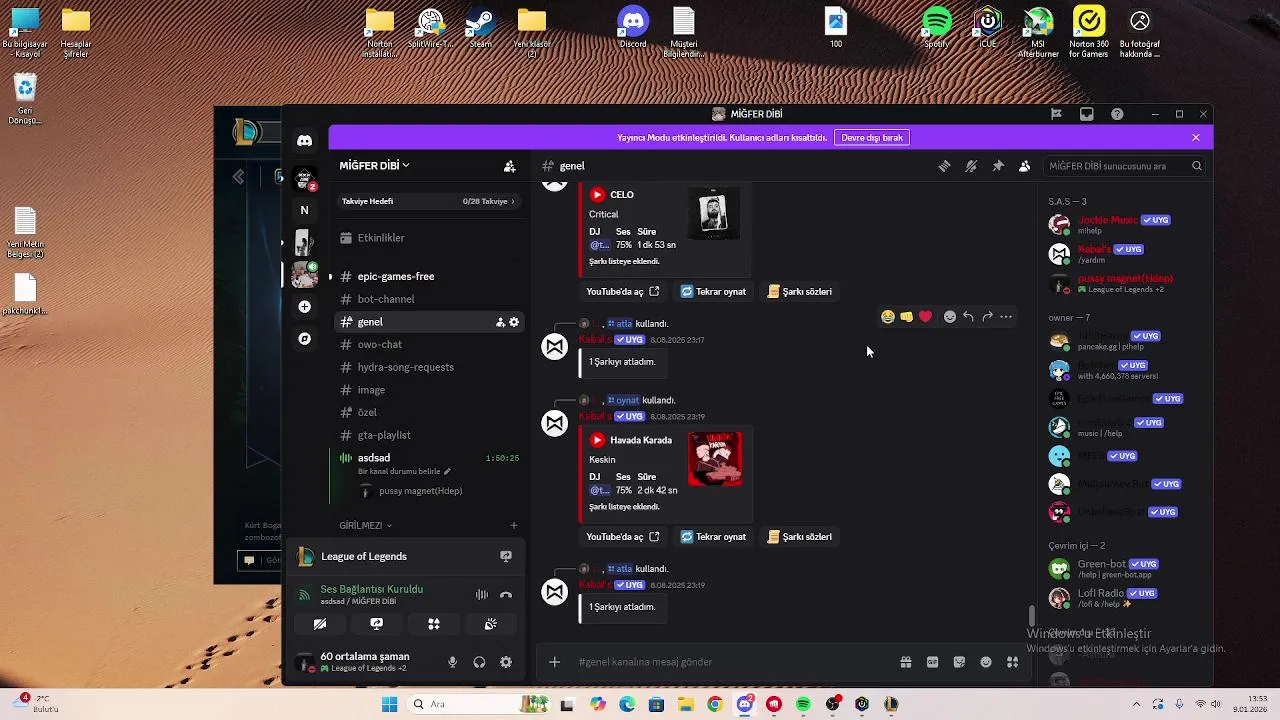Screen dimensions: 1280x720
Task: Dismiss the streamer mode banner
Action: pyautogui.click(x=1196, y=138)
